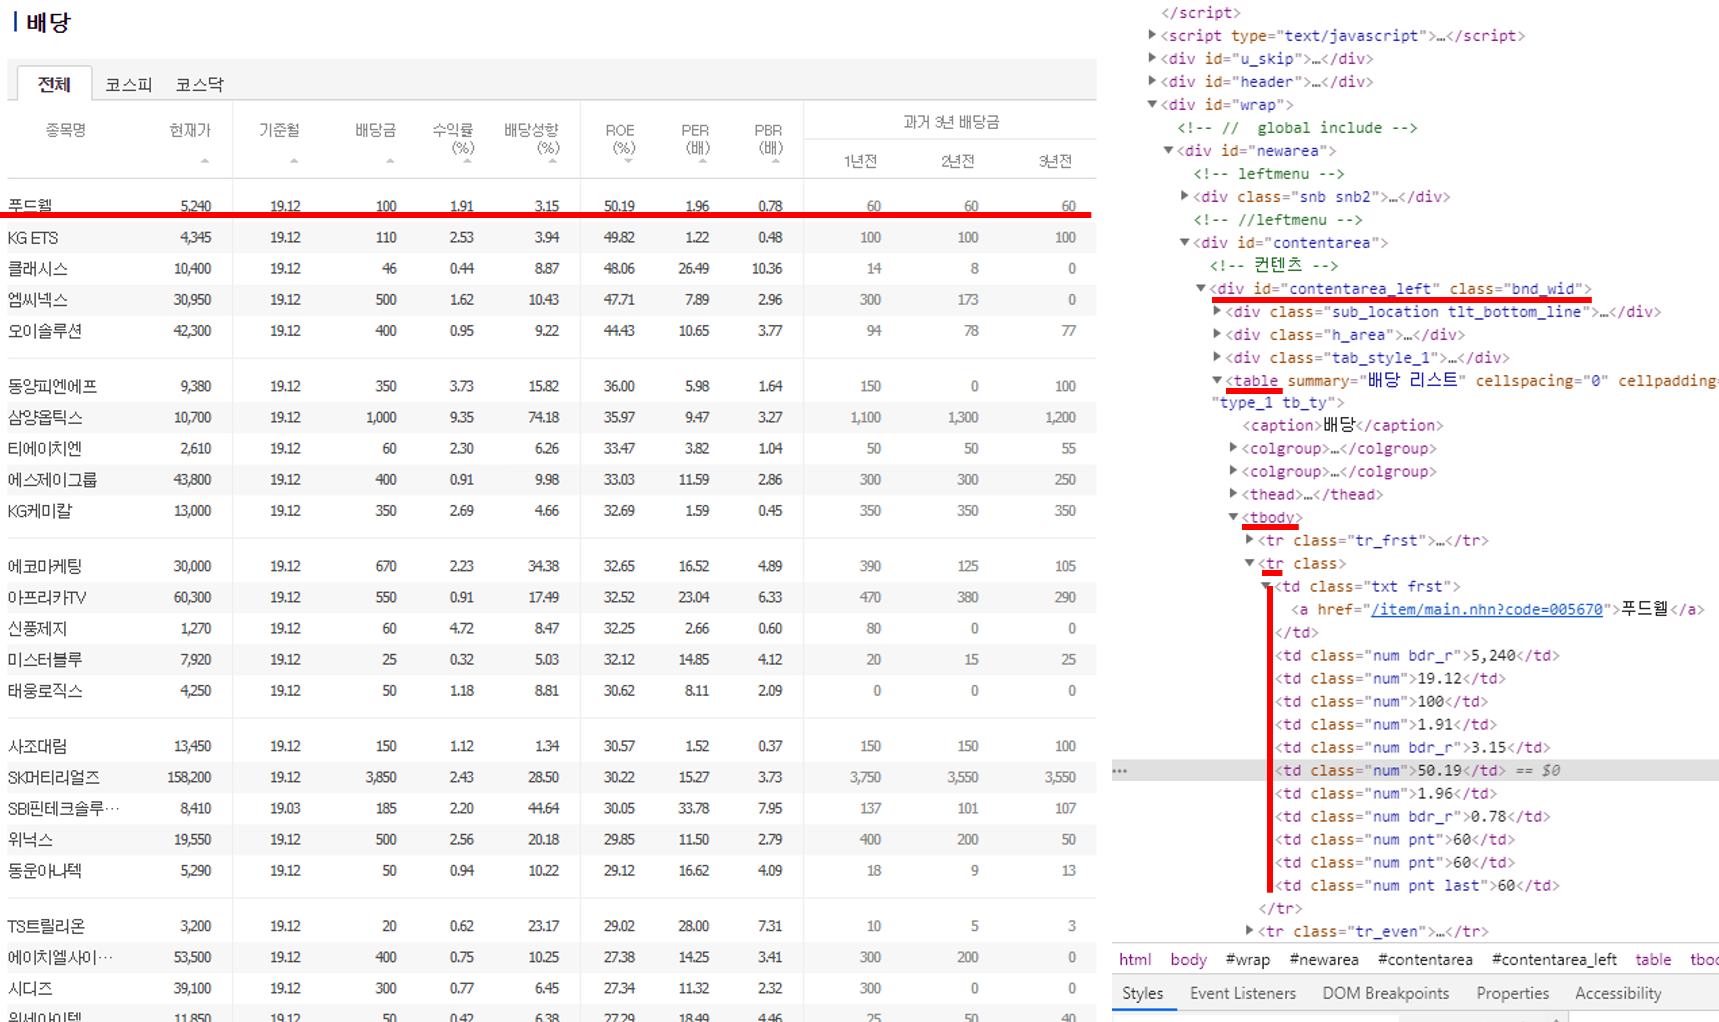This screenshot has height=1022, width=1719.
Task: Open the Accessibility tab
Action: pos(1618,993)
